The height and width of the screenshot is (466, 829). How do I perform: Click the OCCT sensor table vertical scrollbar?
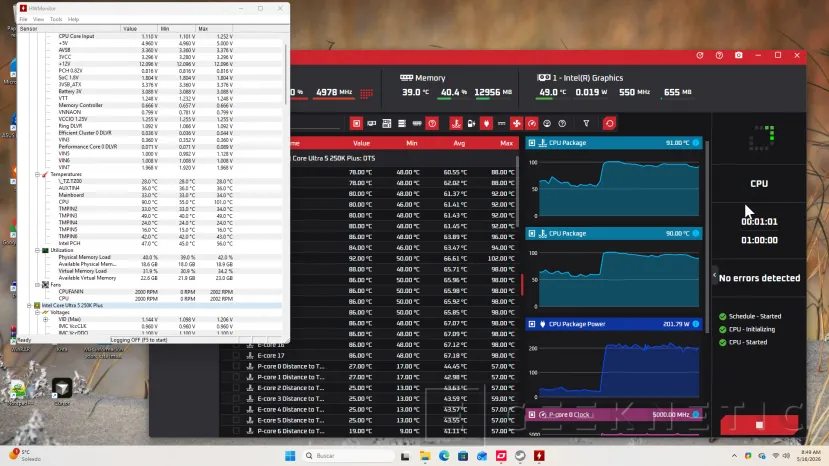(x=518, y=190)
